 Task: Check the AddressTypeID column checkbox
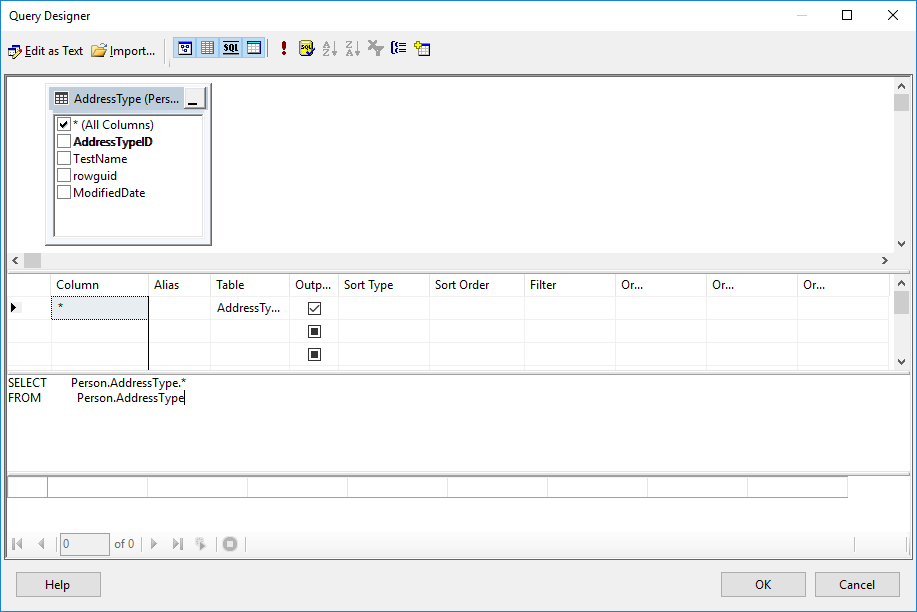[x=64, y=142]
